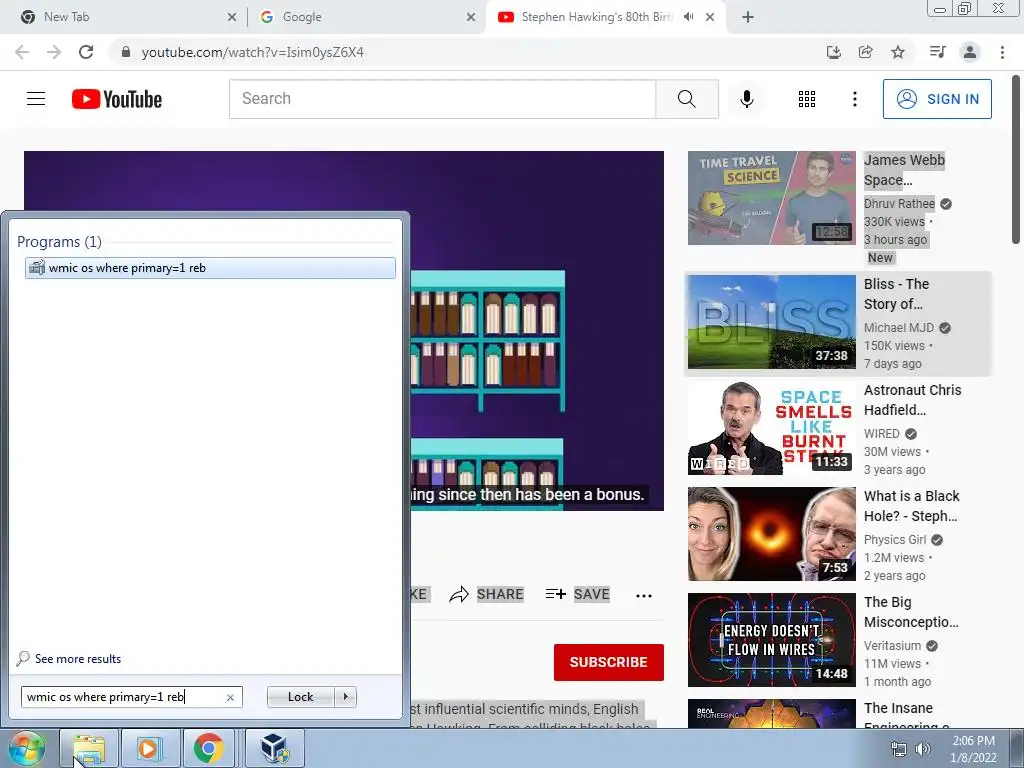
Task: Open the network tray icon
Action: [899, 750]
